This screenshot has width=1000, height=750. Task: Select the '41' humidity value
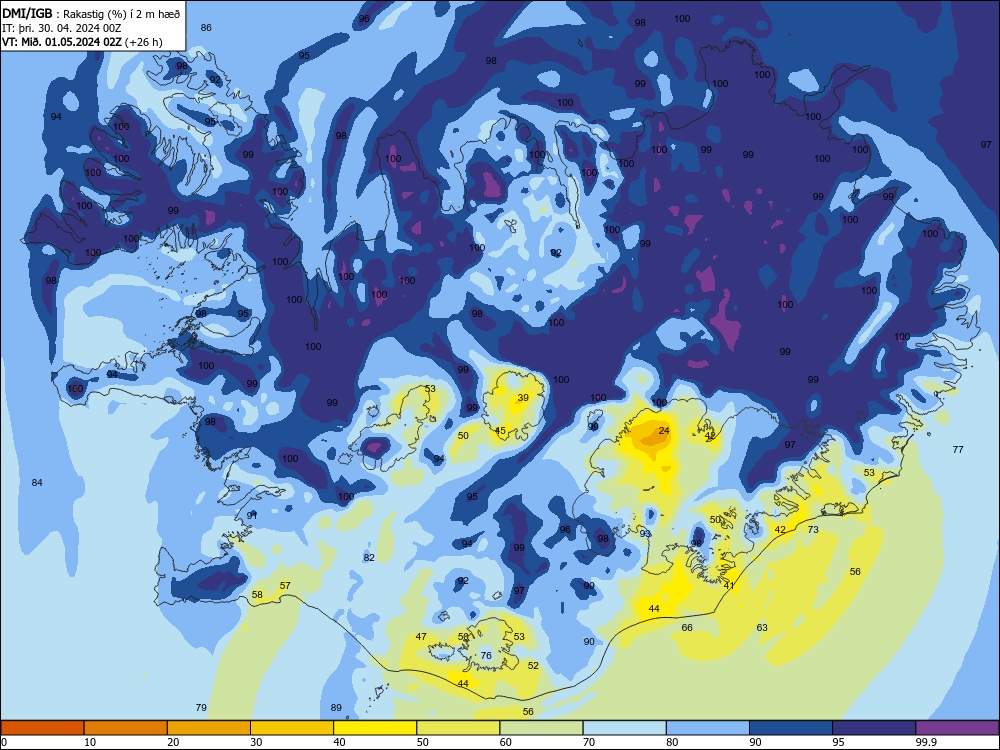(x=729, y=585)
